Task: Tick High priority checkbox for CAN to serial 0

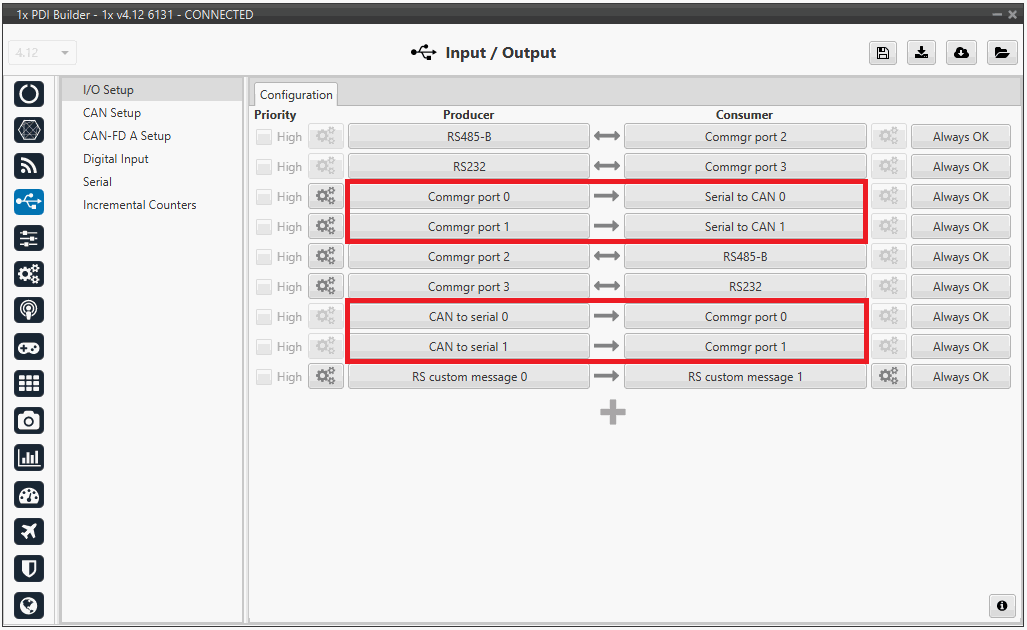Action: [x=264, y=317]
